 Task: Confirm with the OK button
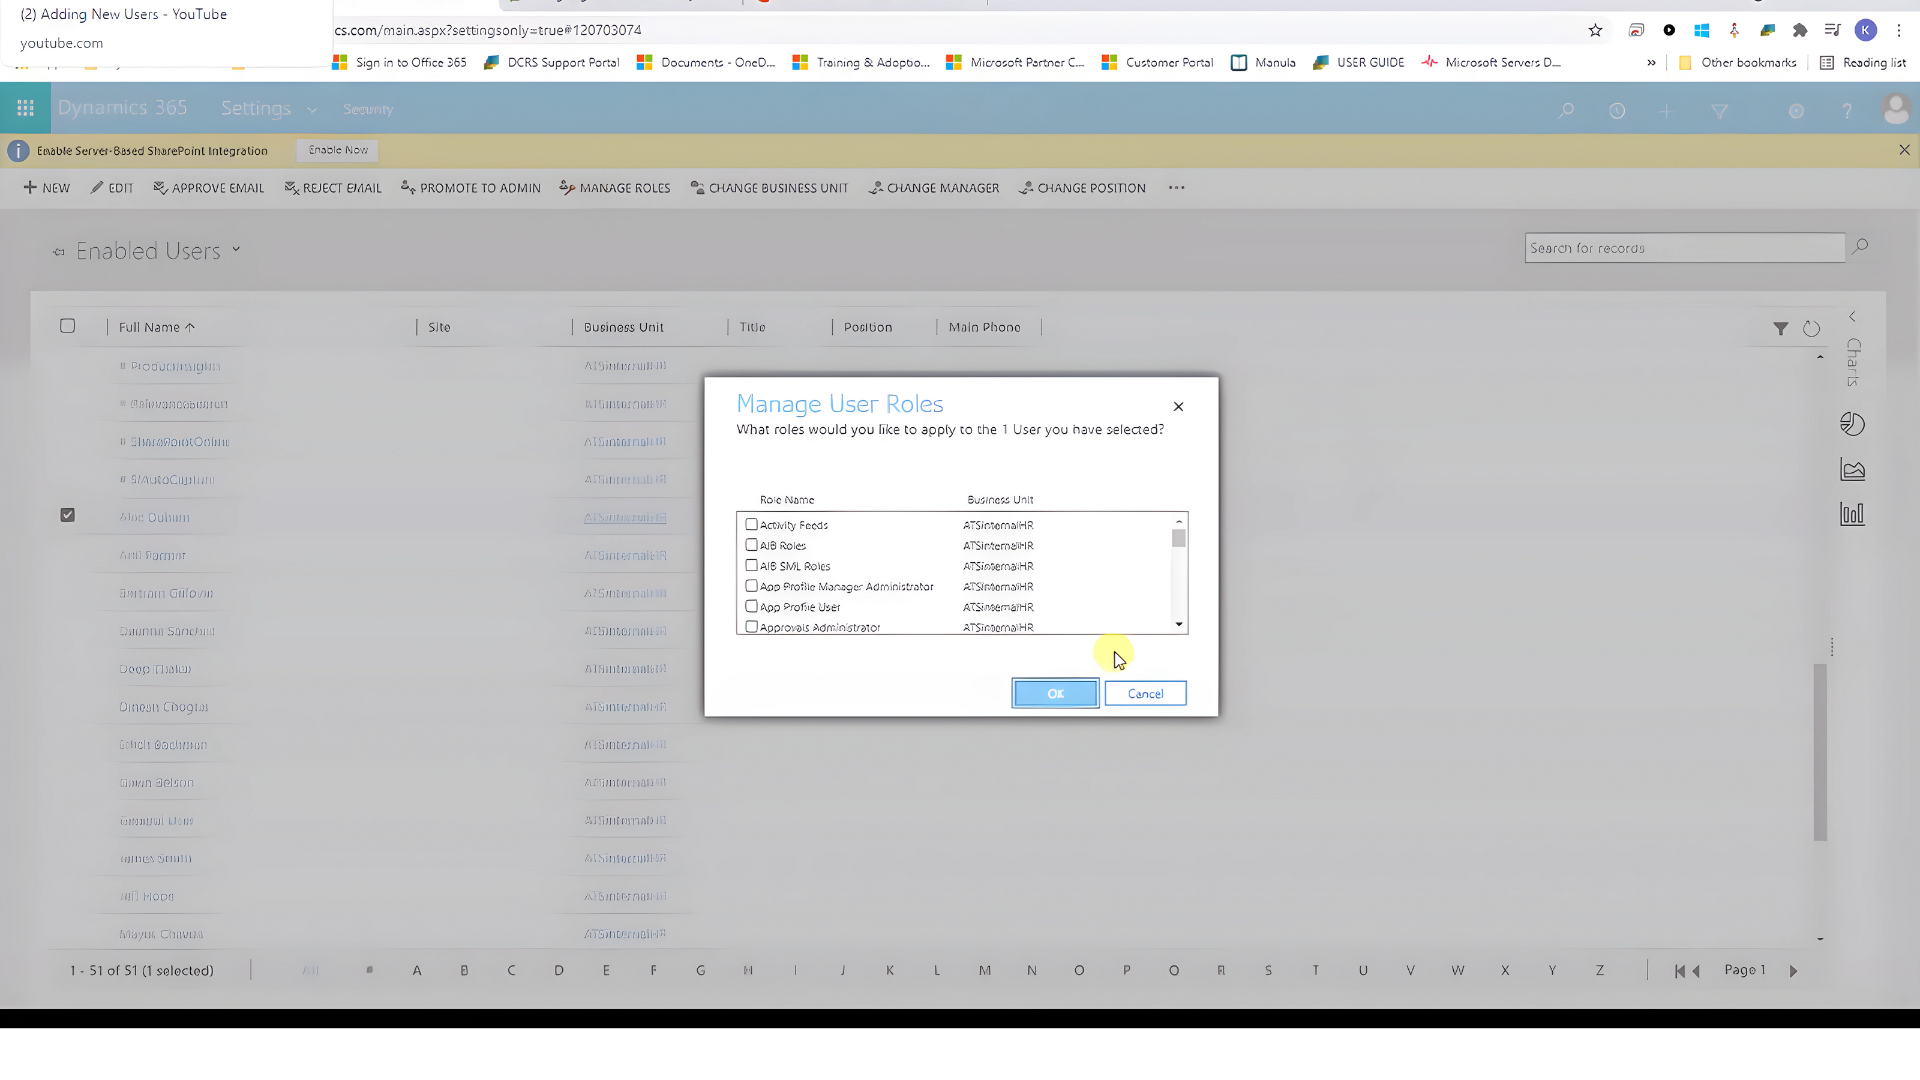[1055, 693]
